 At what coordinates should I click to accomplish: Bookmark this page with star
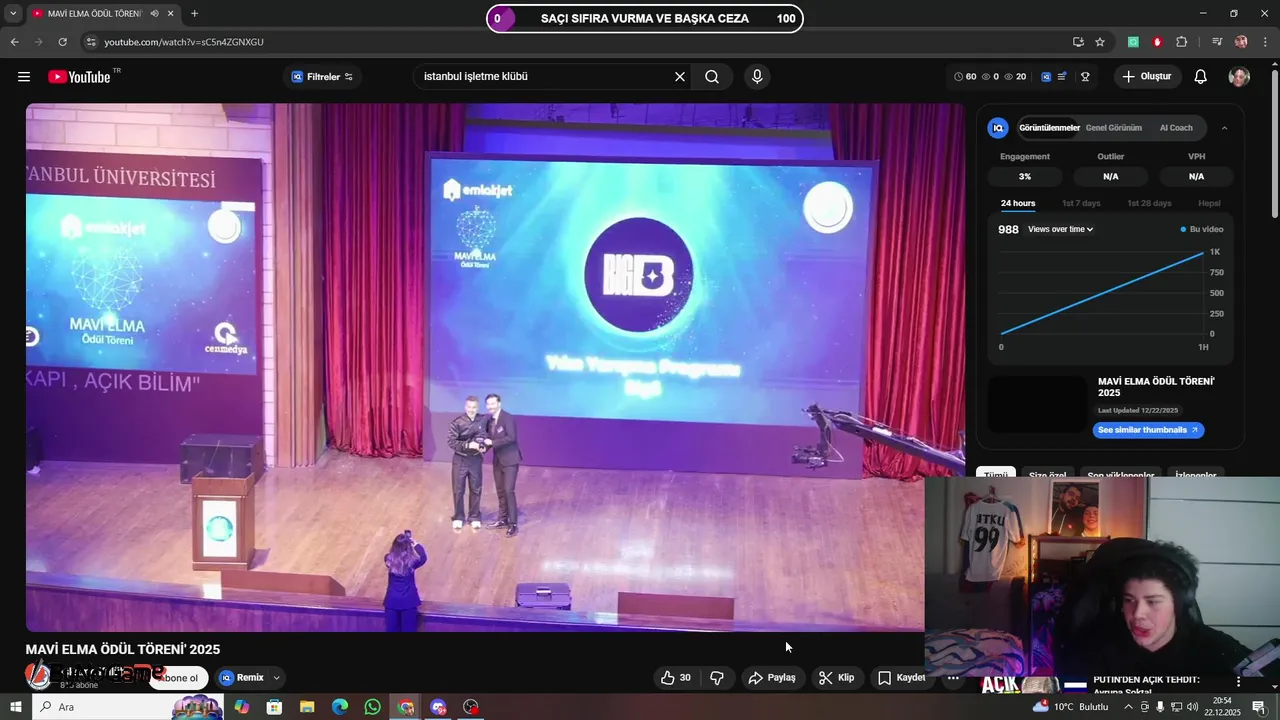[1100, 42]
